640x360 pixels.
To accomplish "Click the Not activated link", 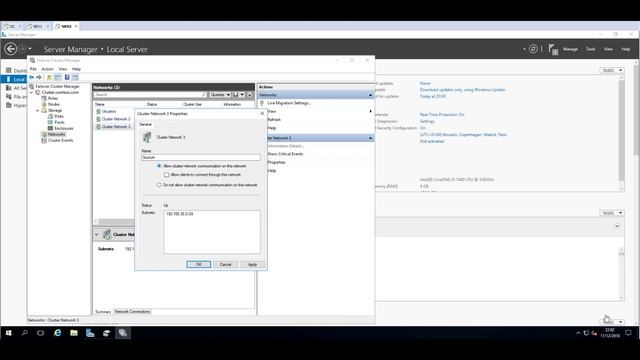I will click(x=432, y=141).
